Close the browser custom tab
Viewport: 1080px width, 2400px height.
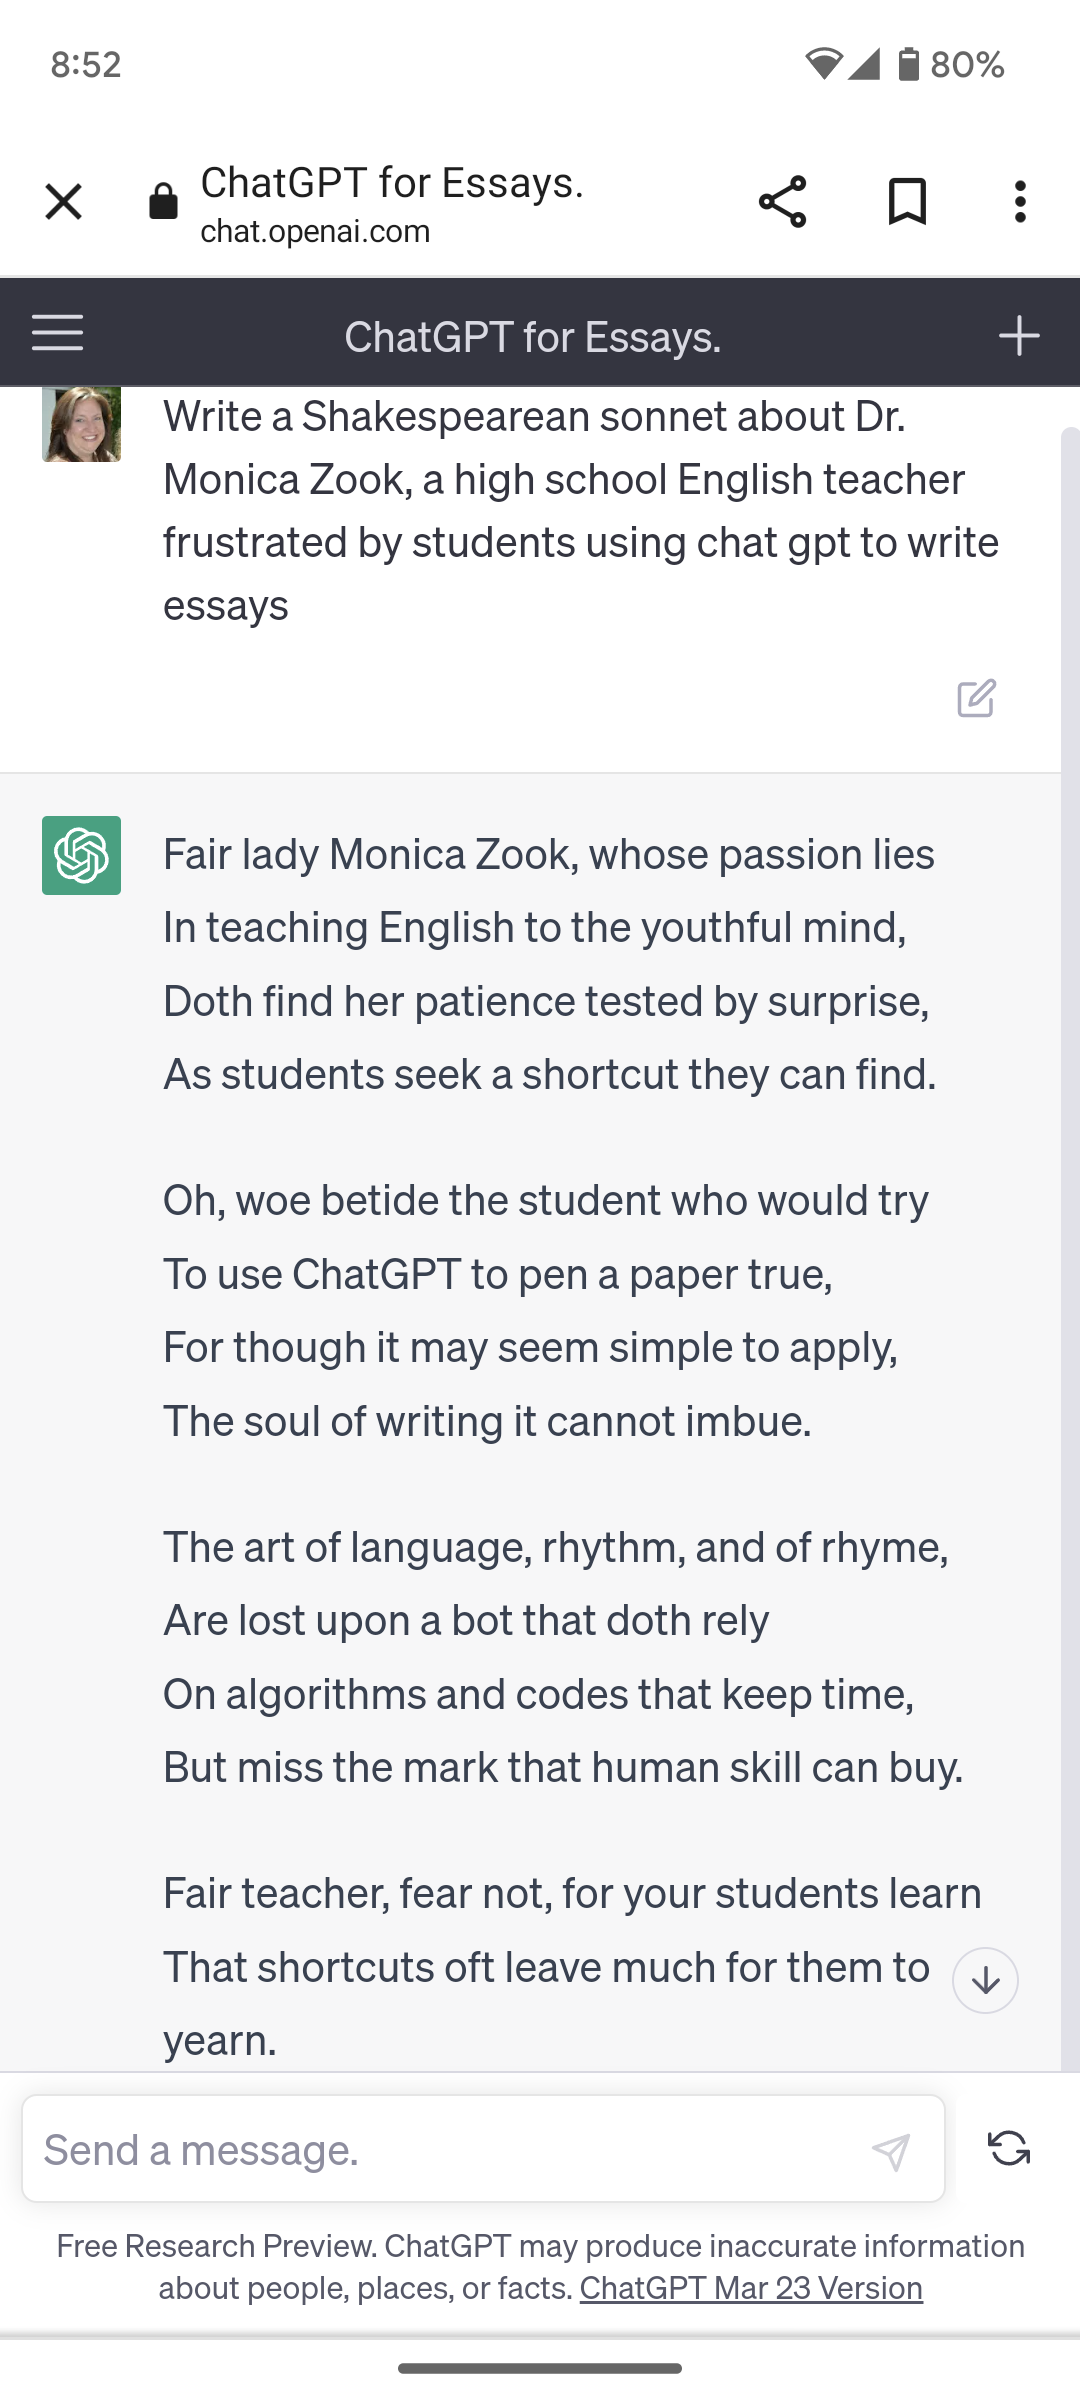pyautogui.click(x=63, y=202)
